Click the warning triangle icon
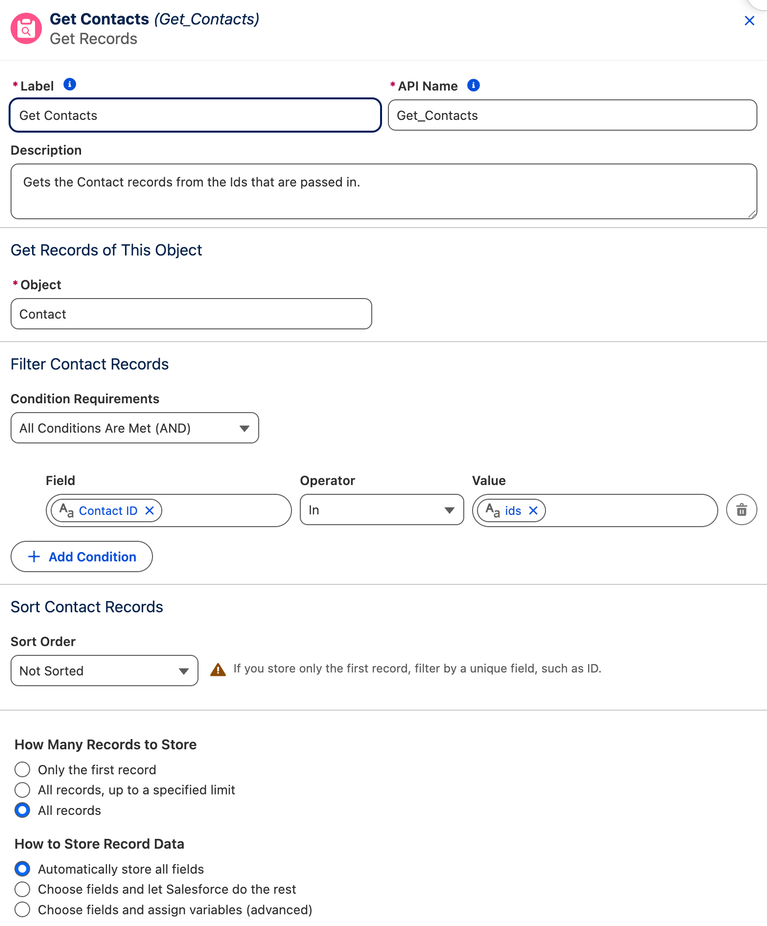 [x=218, y=669]
